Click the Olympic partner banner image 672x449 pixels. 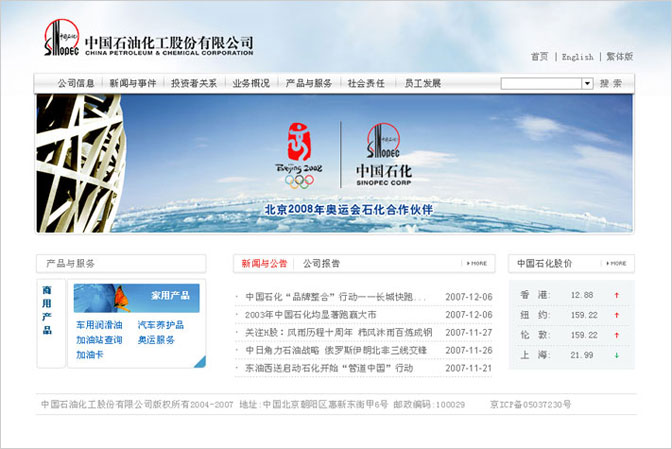334,164
